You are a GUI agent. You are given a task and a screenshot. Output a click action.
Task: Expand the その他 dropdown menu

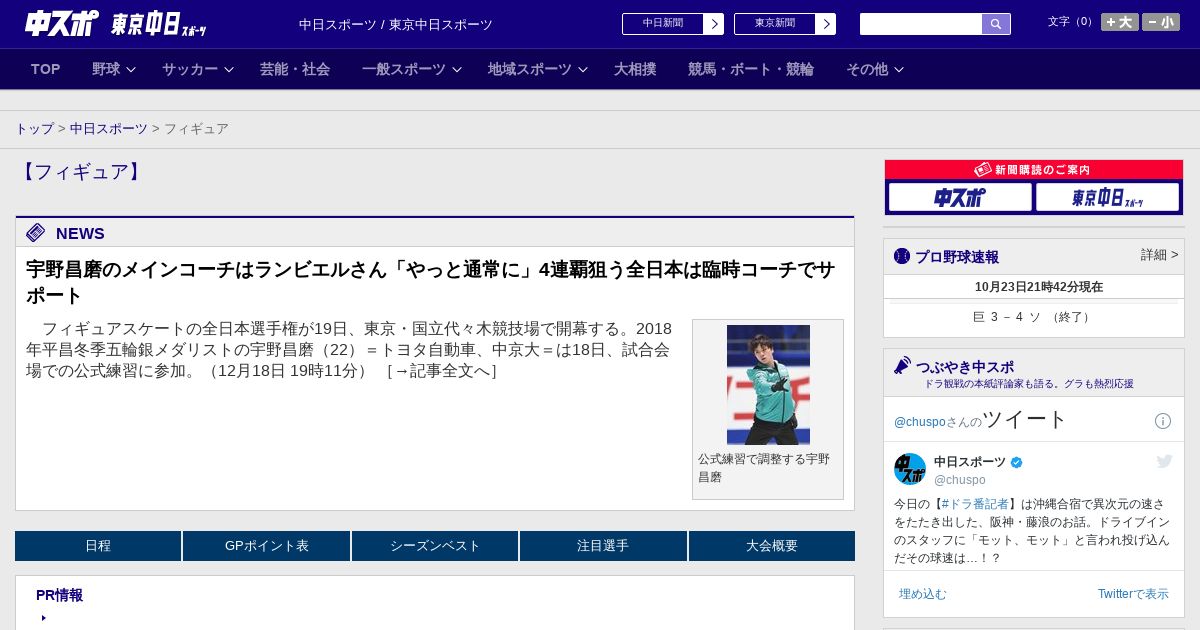click(x=875, y=69)
